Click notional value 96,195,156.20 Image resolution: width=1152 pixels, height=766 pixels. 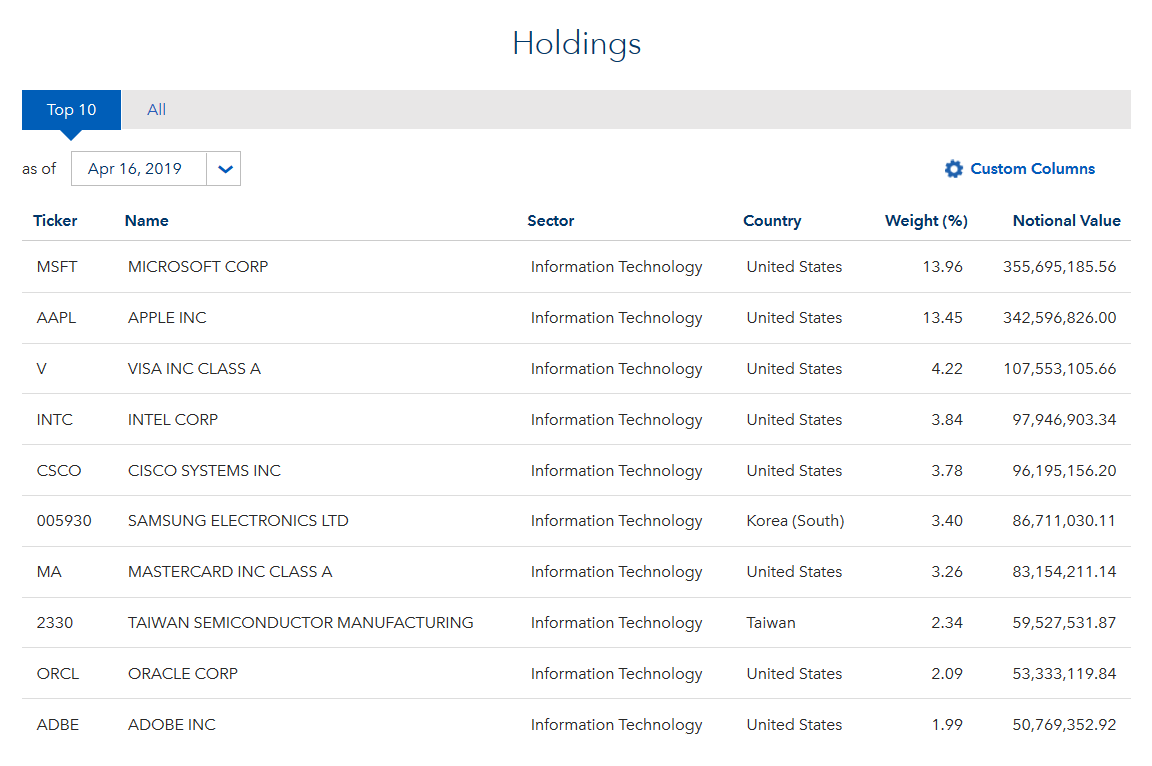(1065, 470)
